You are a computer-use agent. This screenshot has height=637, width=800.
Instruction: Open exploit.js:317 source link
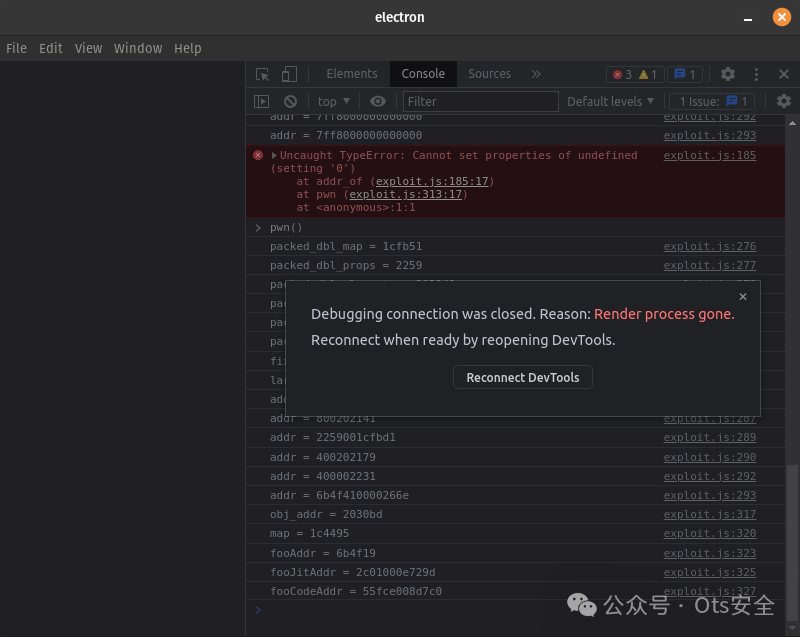(x=710, y=514)
